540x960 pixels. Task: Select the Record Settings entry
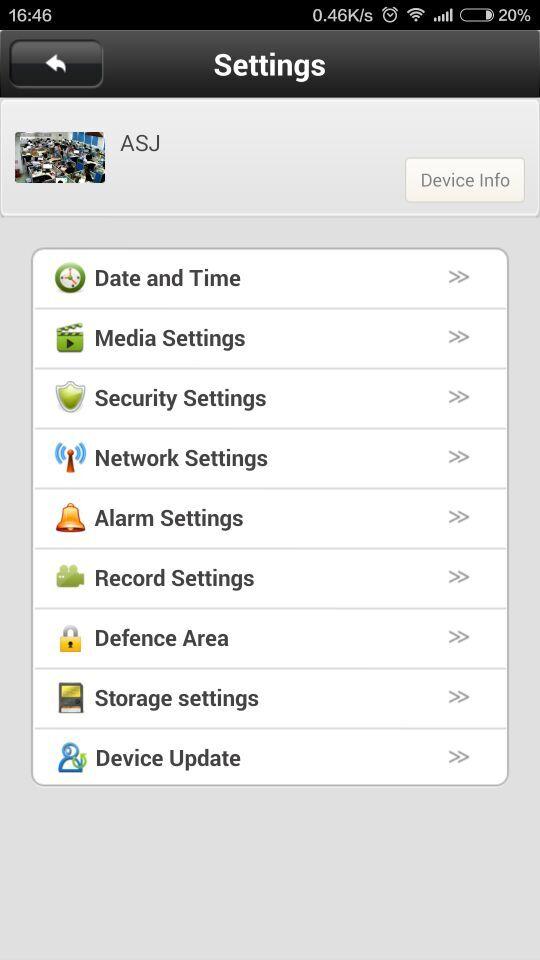point(270,579)
